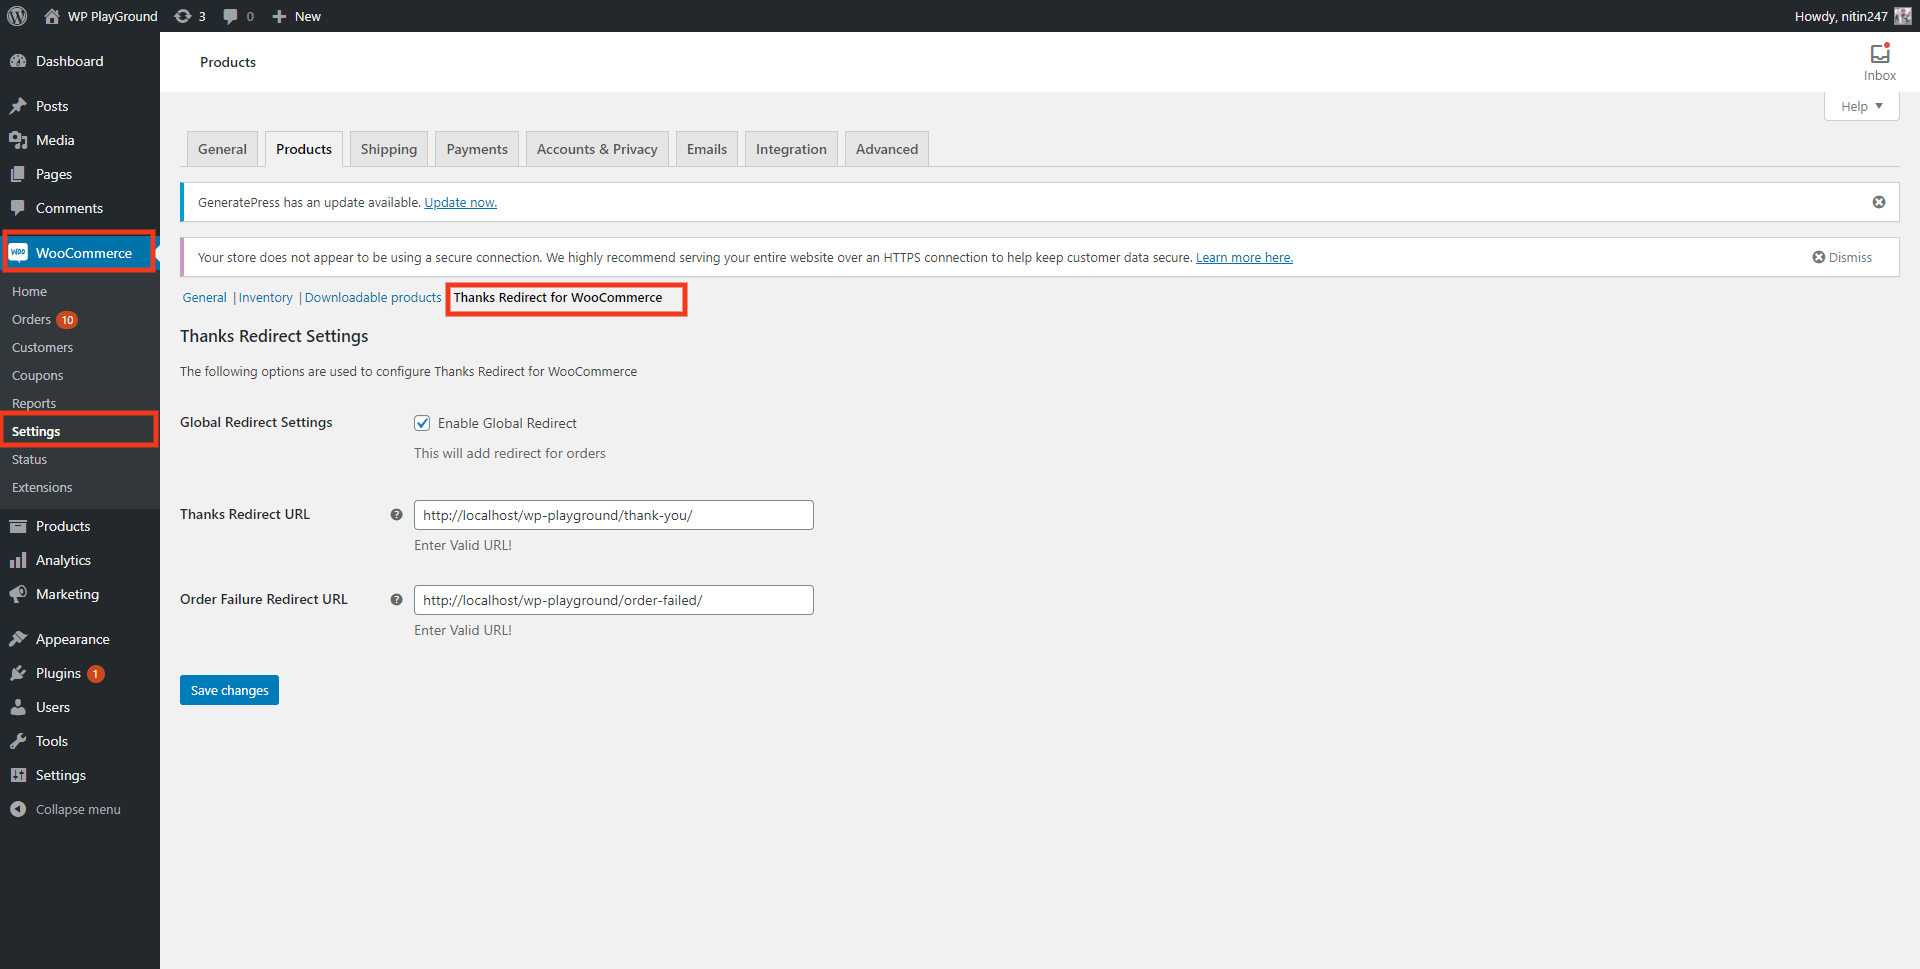1920x969 pixels.
Task: Click the Learn more here link
Action: (x=1244, y=257)
